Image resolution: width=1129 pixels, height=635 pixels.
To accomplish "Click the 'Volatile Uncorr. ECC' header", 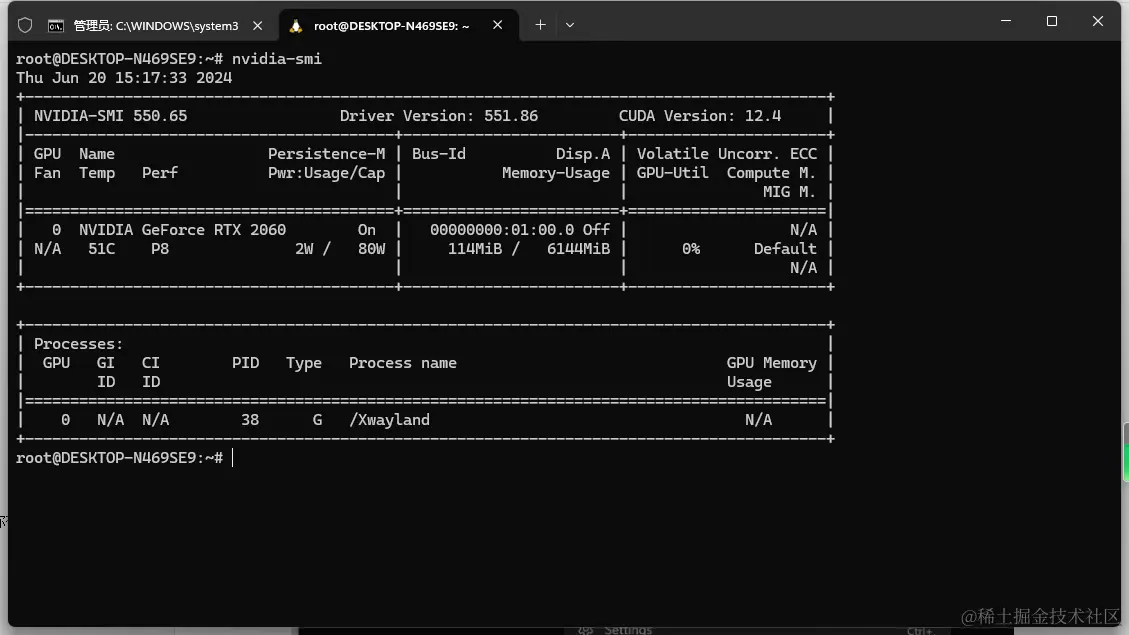I will 727,154.
